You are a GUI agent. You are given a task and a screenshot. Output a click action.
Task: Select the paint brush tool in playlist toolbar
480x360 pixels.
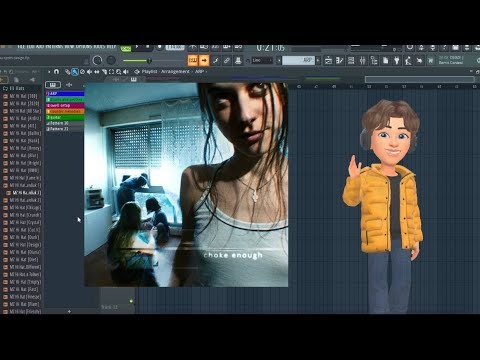(75, 72)
